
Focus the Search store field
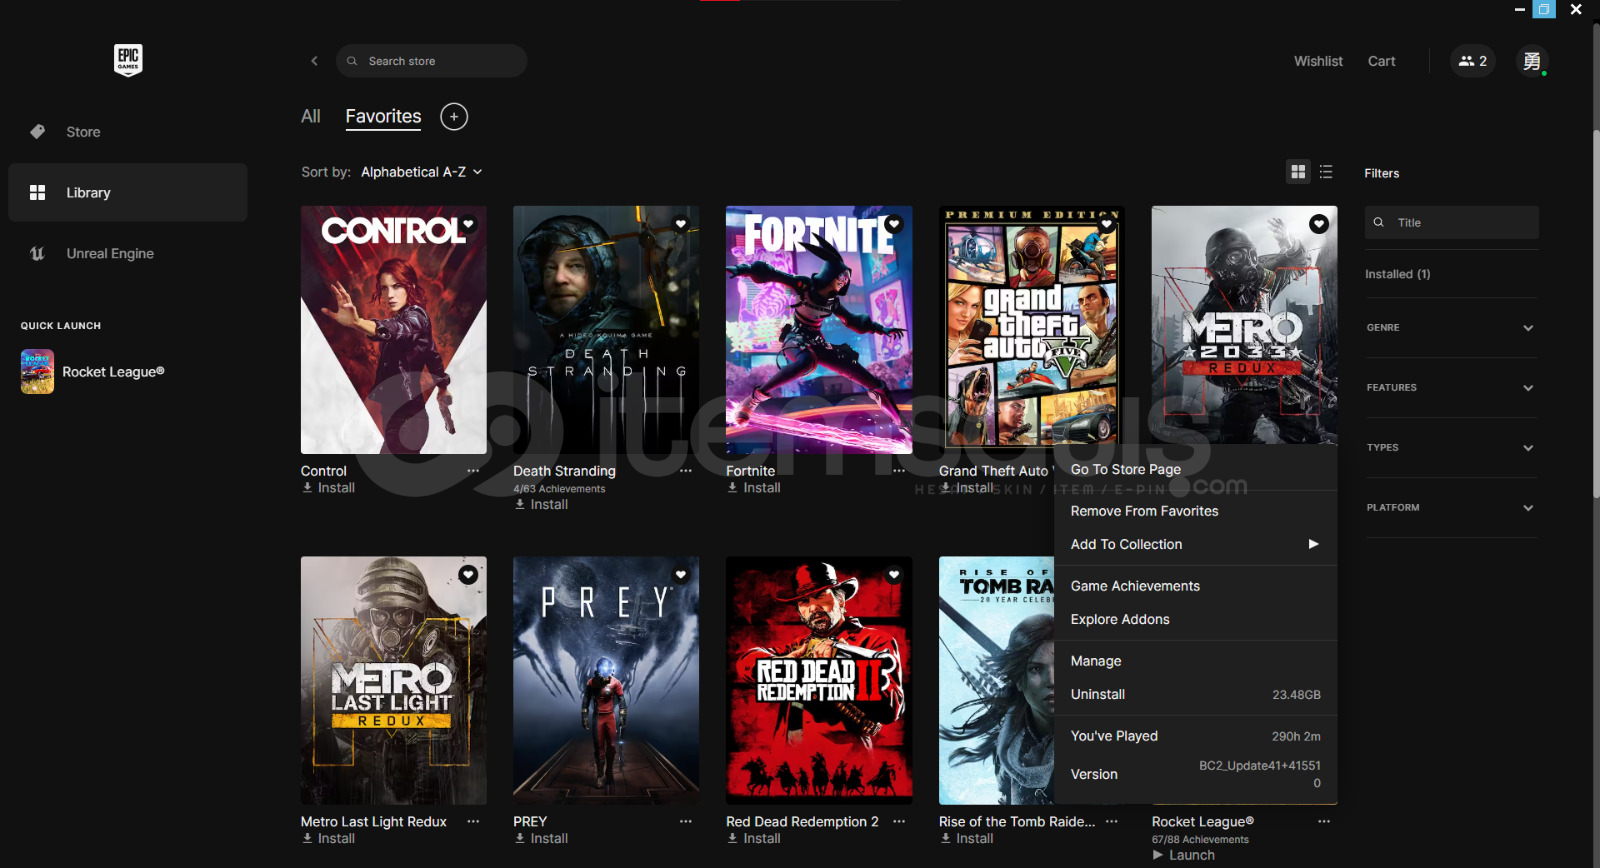point(431,61)
